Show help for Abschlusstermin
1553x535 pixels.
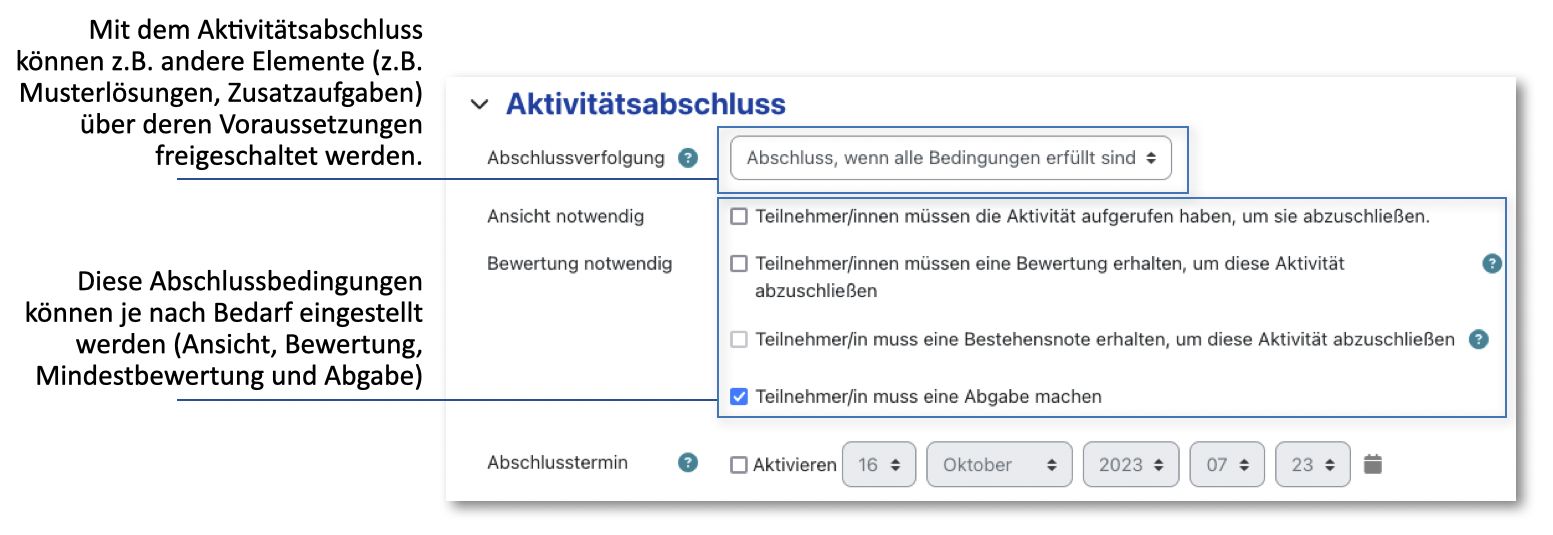click(x=687, y=463)
